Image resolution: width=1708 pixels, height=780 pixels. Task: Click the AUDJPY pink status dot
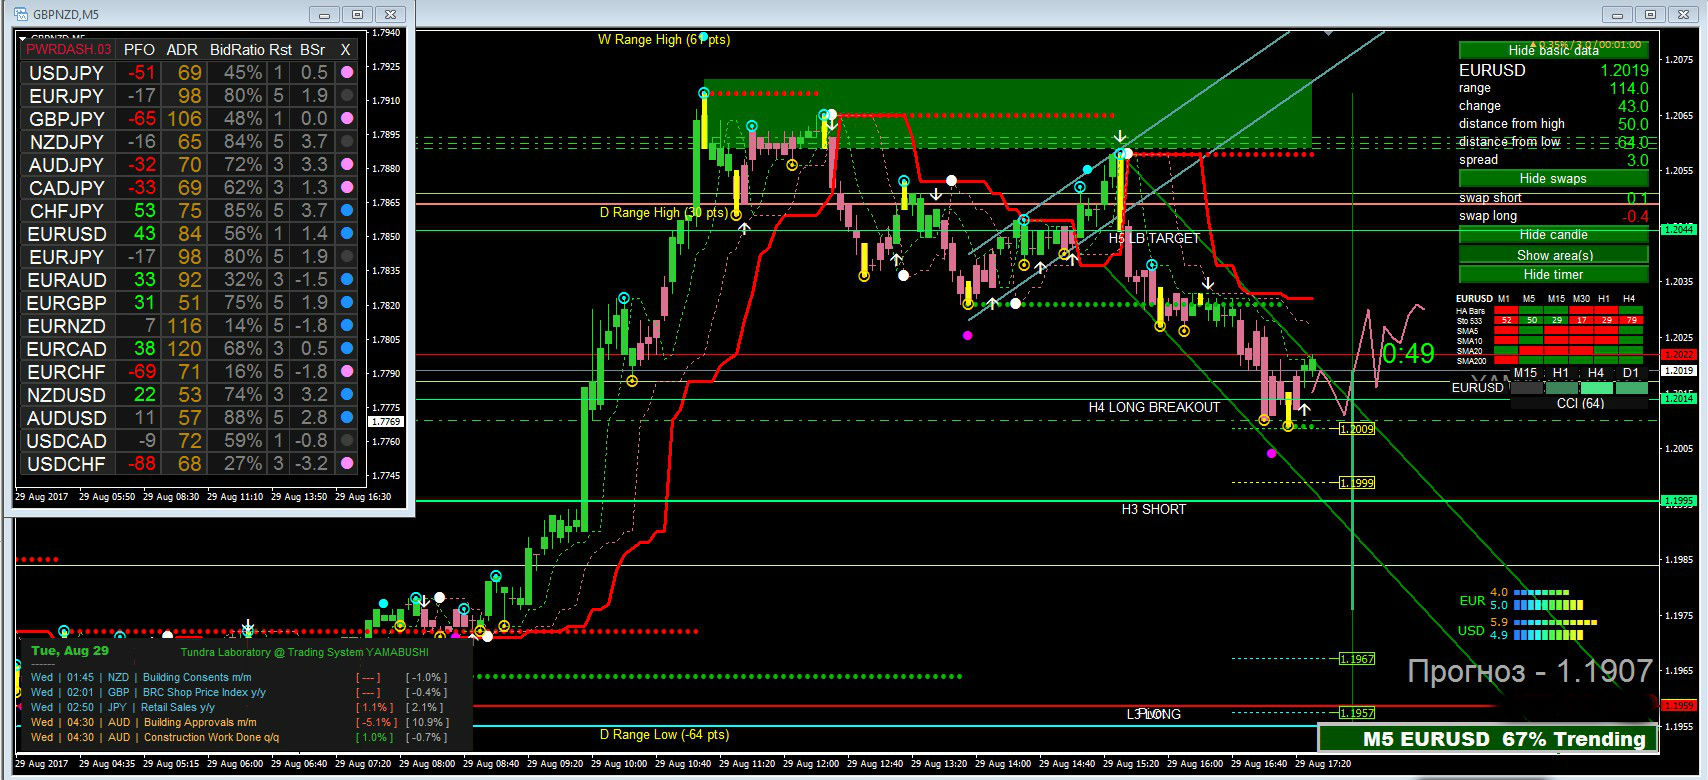click(x=347, y=165)
